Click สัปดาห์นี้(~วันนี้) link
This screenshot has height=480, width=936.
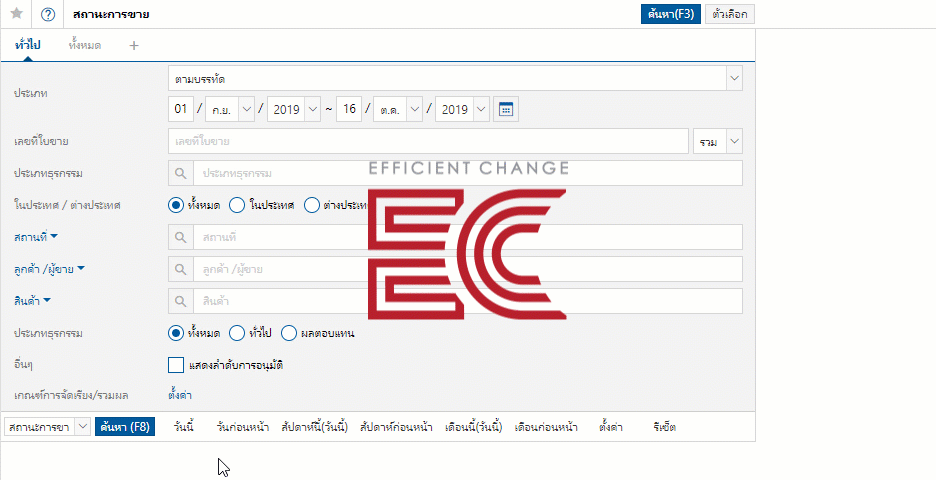click(315, 427)
